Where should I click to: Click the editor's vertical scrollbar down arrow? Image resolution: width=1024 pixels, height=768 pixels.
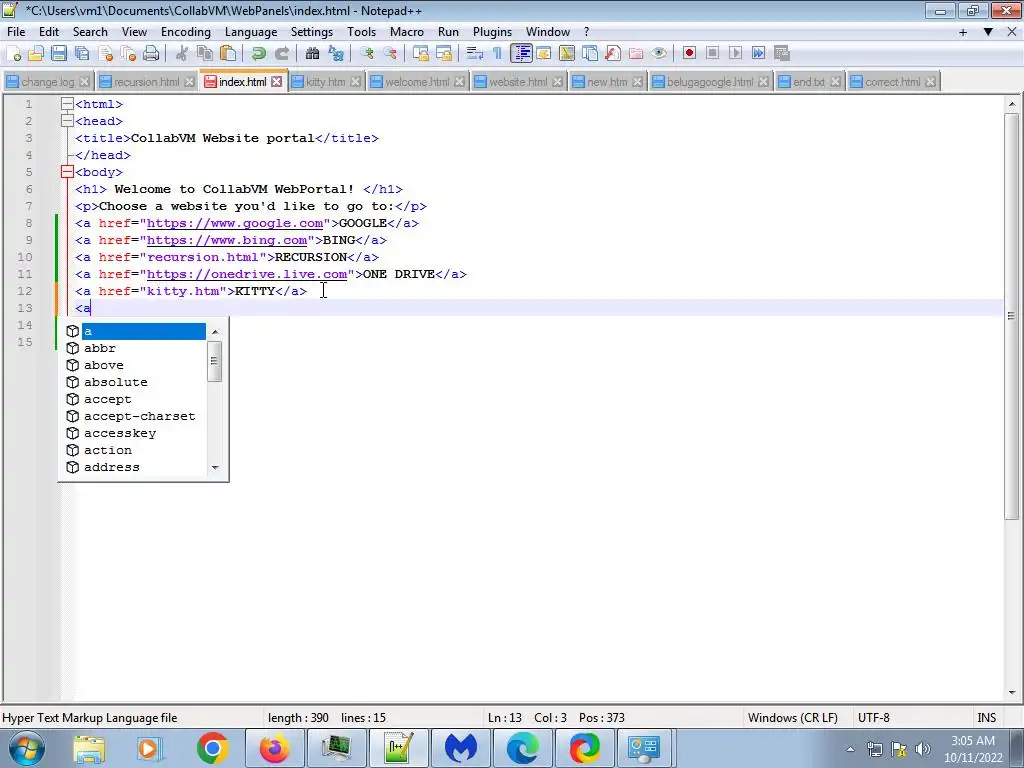[x=1012, y=693]
